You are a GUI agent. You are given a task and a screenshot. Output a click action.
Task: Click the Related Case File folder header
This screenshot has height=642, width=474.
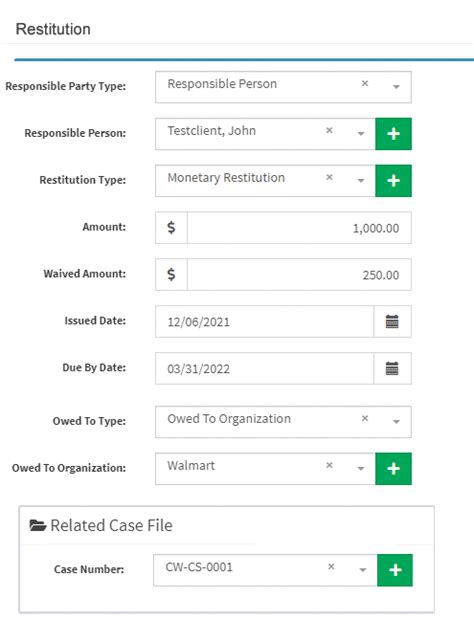tap(101, 525)
